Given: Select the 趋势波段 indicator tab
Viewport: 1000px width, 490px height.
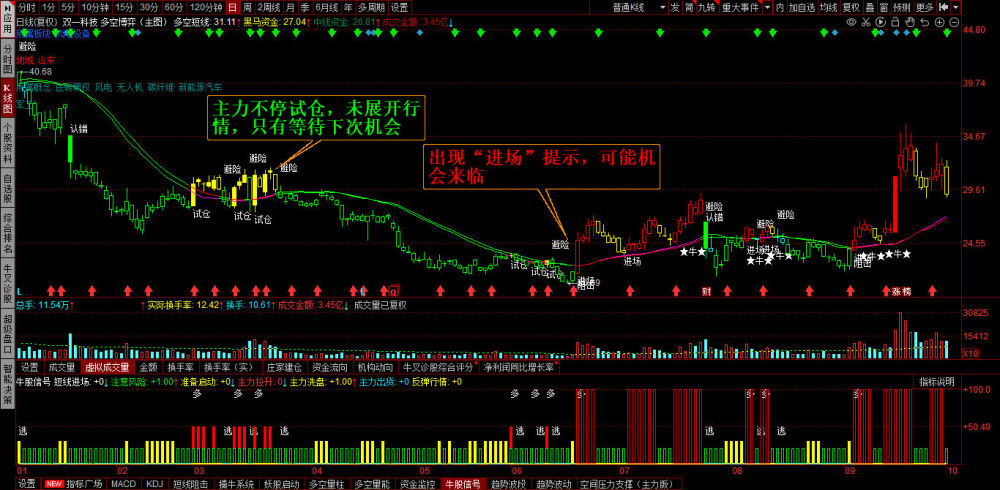Looking at the screenshot, I should (x=508, y=484).
